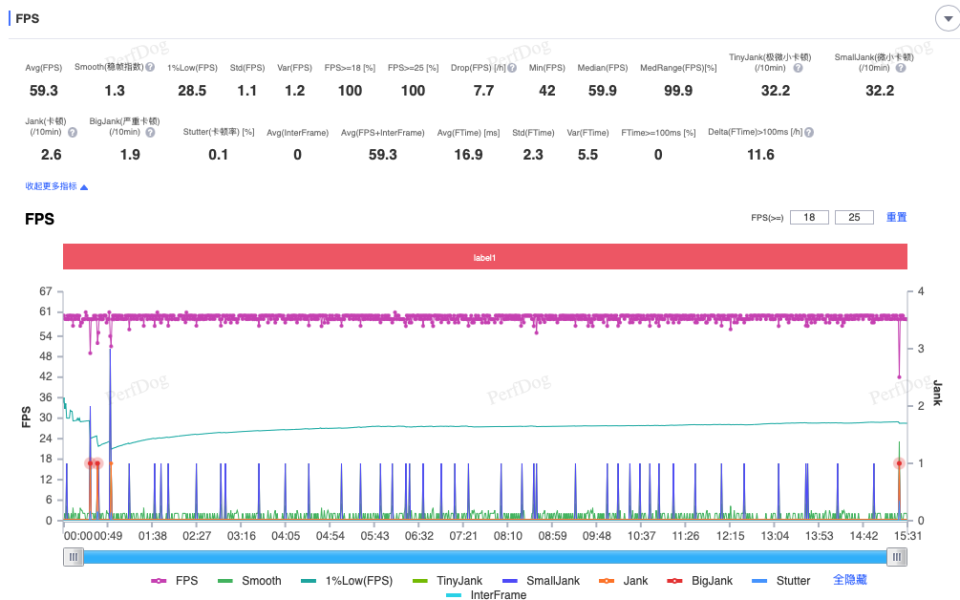Click the Drop(FPS) value 7.7
960x600 pixels.
coord(484,91)
